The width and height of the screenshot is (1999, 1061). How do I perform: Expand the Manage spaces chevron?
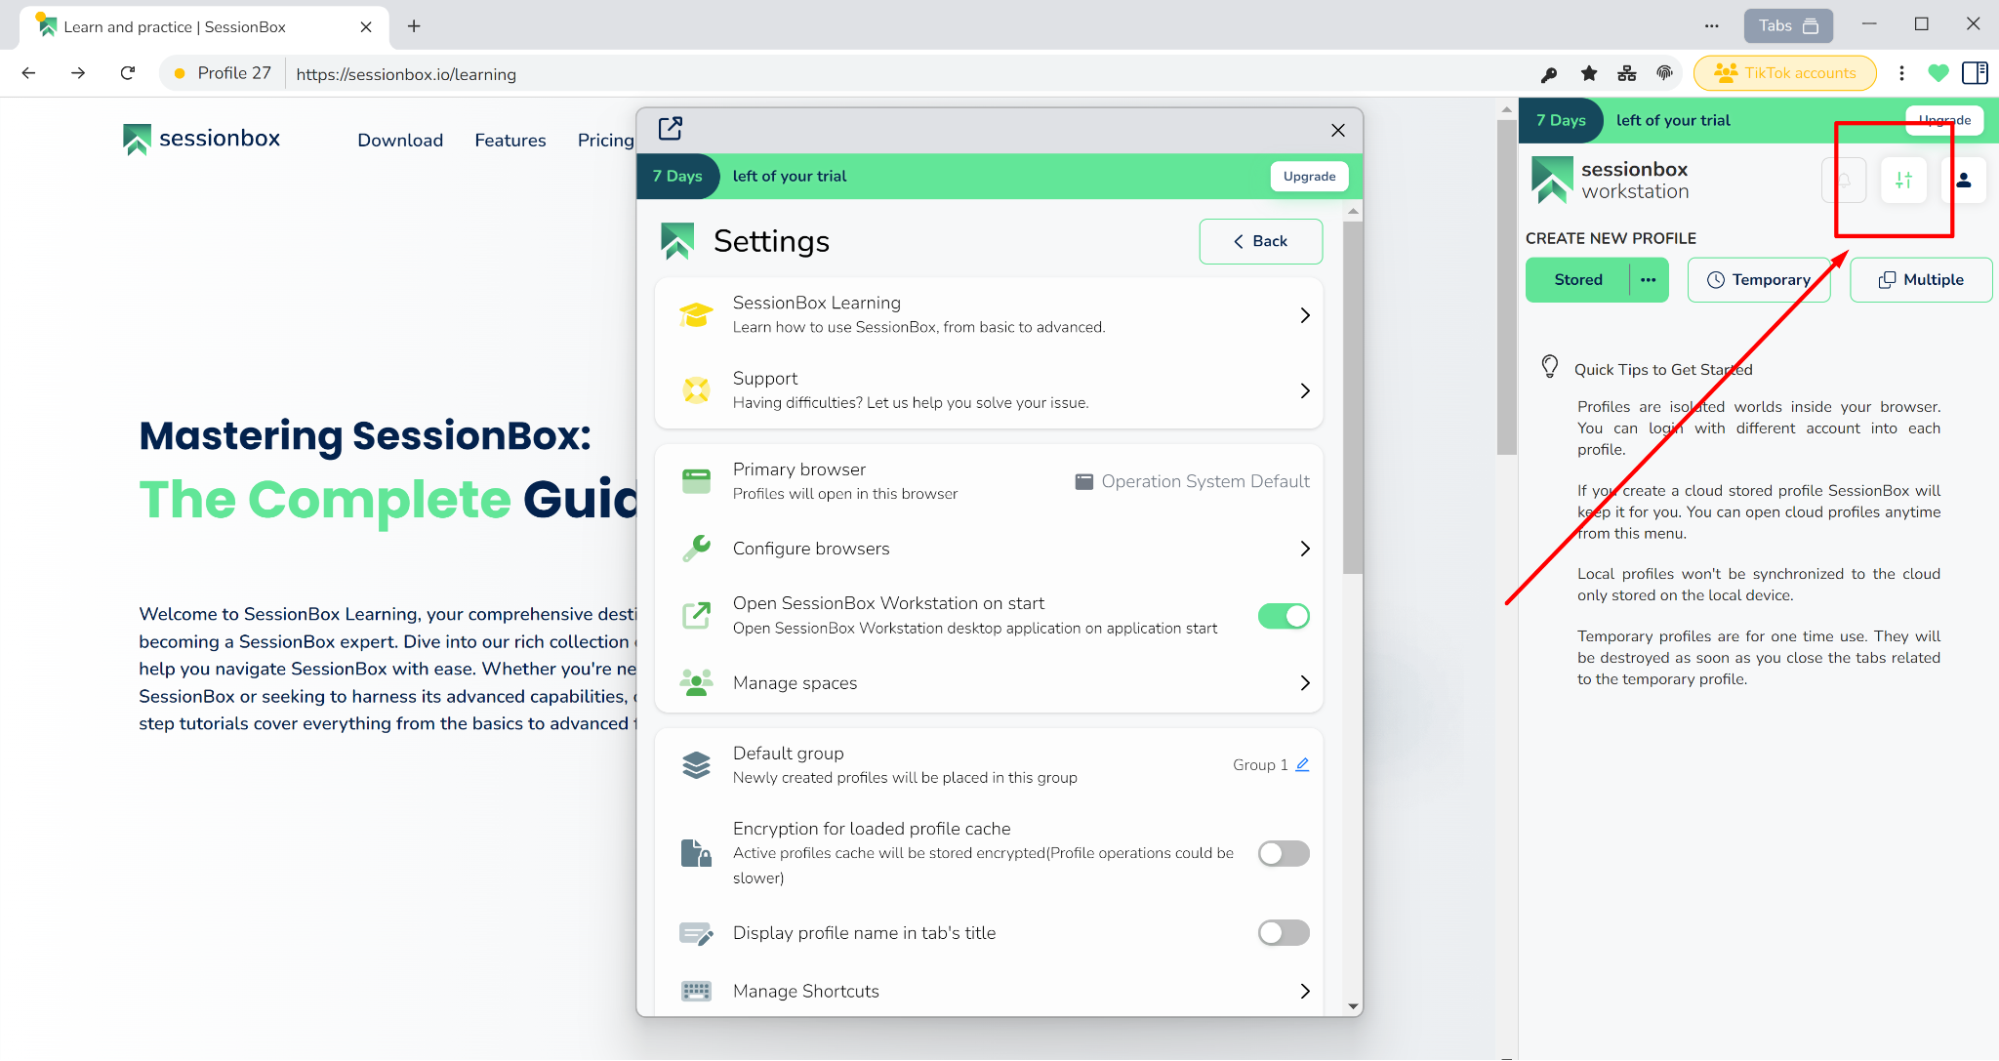pos(1304,683)
